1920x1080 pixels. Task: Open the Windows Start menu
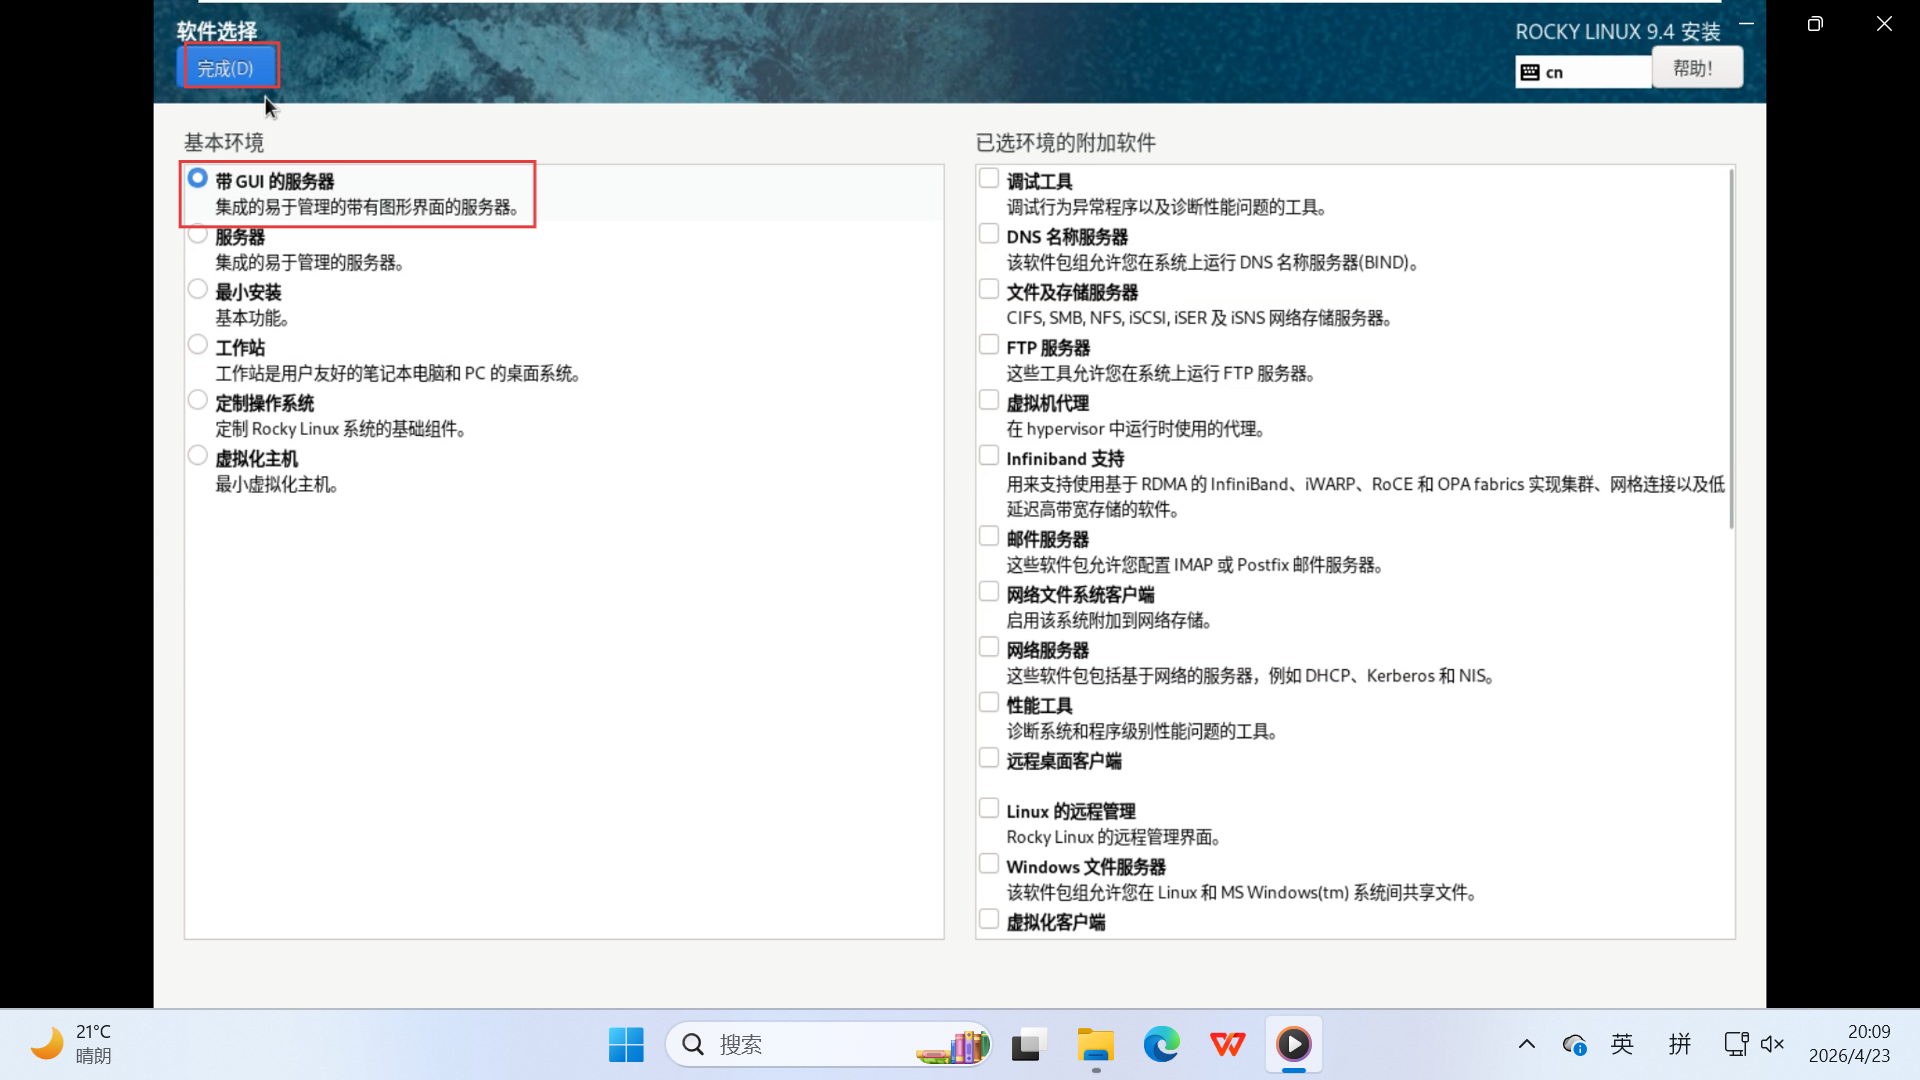(x=626, y=1045)
